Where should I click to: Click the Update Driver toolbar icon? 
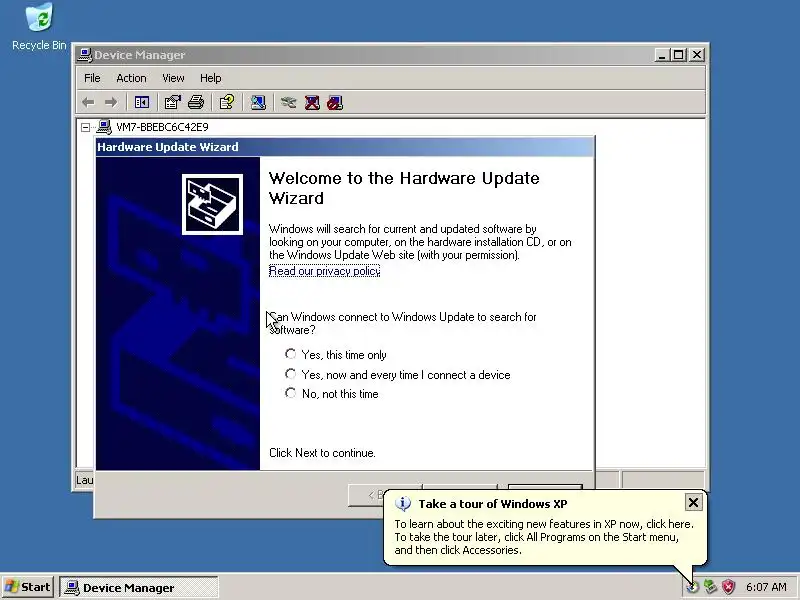(288, 103)
